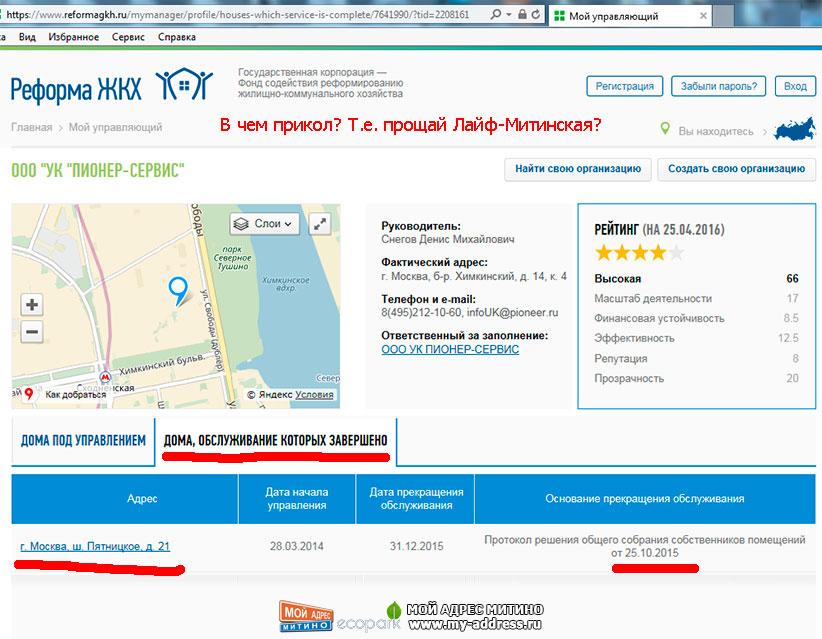822x639 pixels.
Task: Open the 'Справка' menu
Action: click(177, 37)
